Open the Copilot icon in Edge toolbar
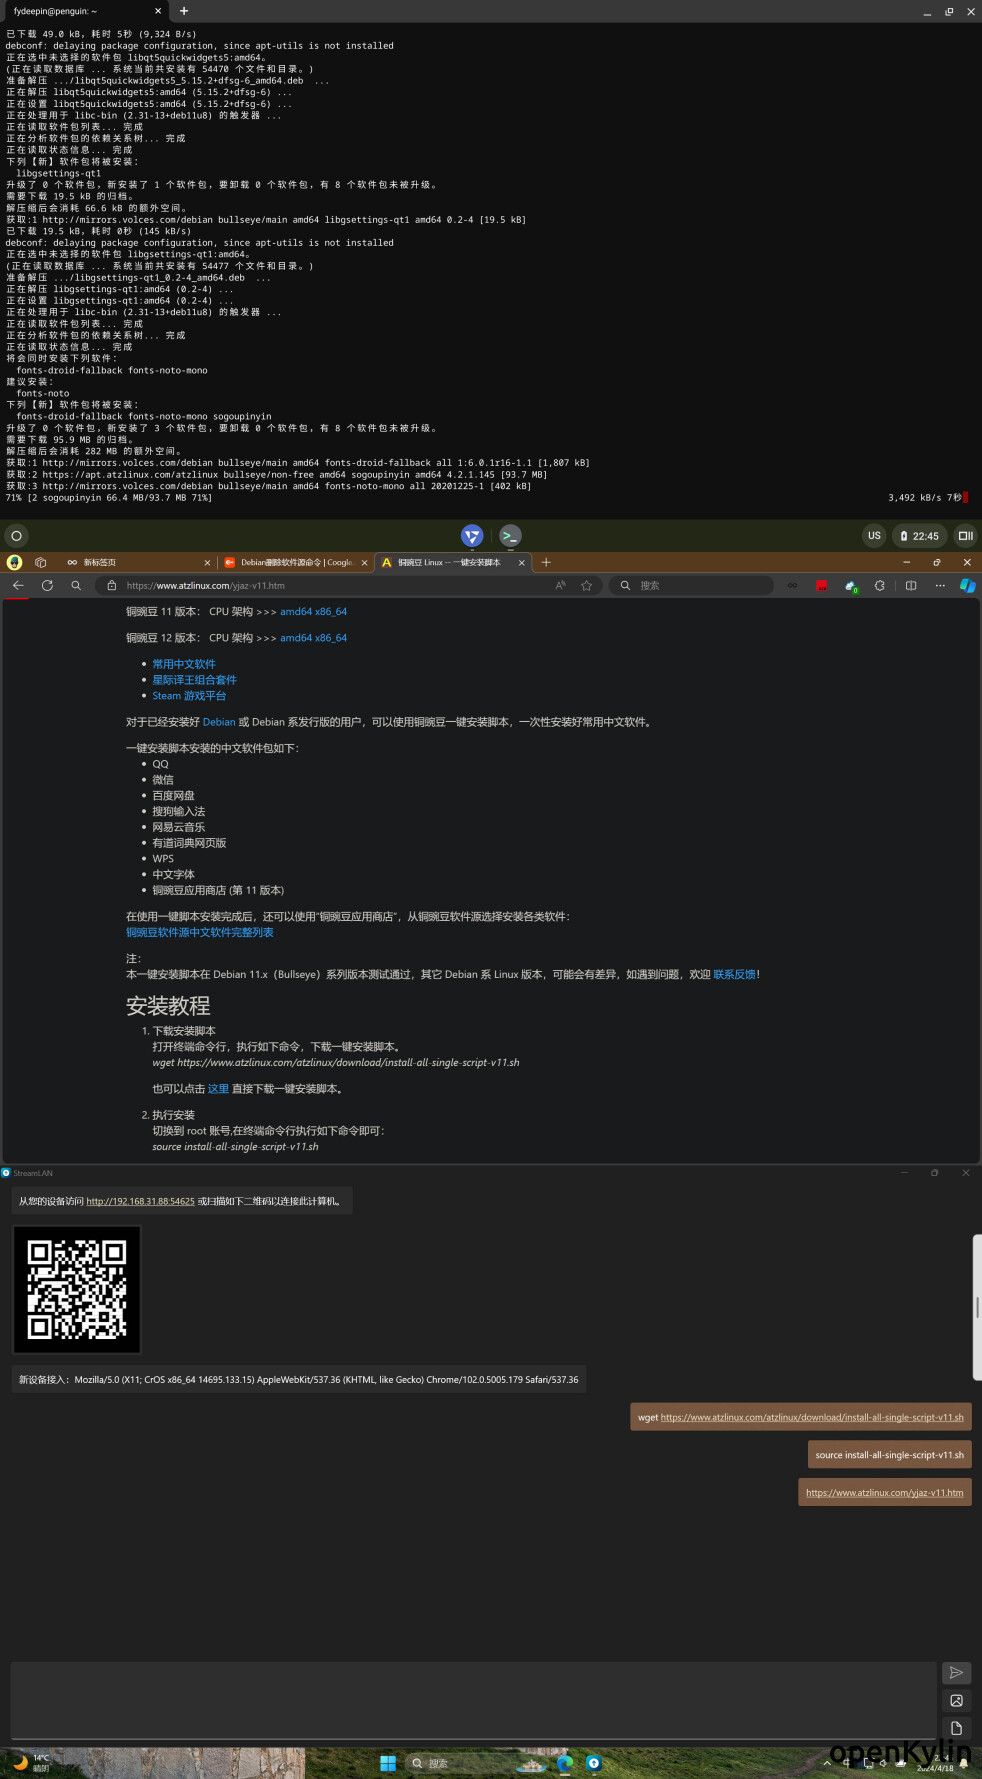This screenshot has height=1779, width=982. pyautogui.click(x=967, y=586)
